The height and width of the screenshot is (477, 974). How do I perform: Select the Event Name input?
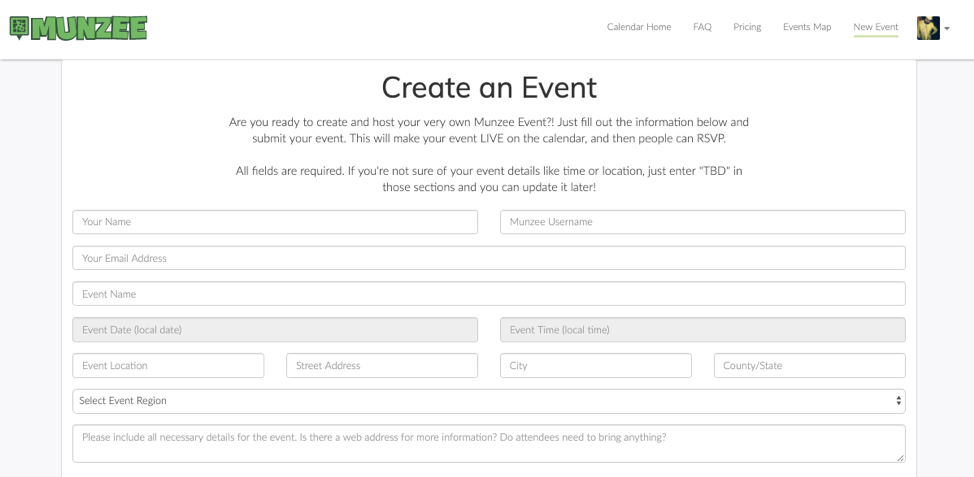pyautogui.click(x=489, y=294)
